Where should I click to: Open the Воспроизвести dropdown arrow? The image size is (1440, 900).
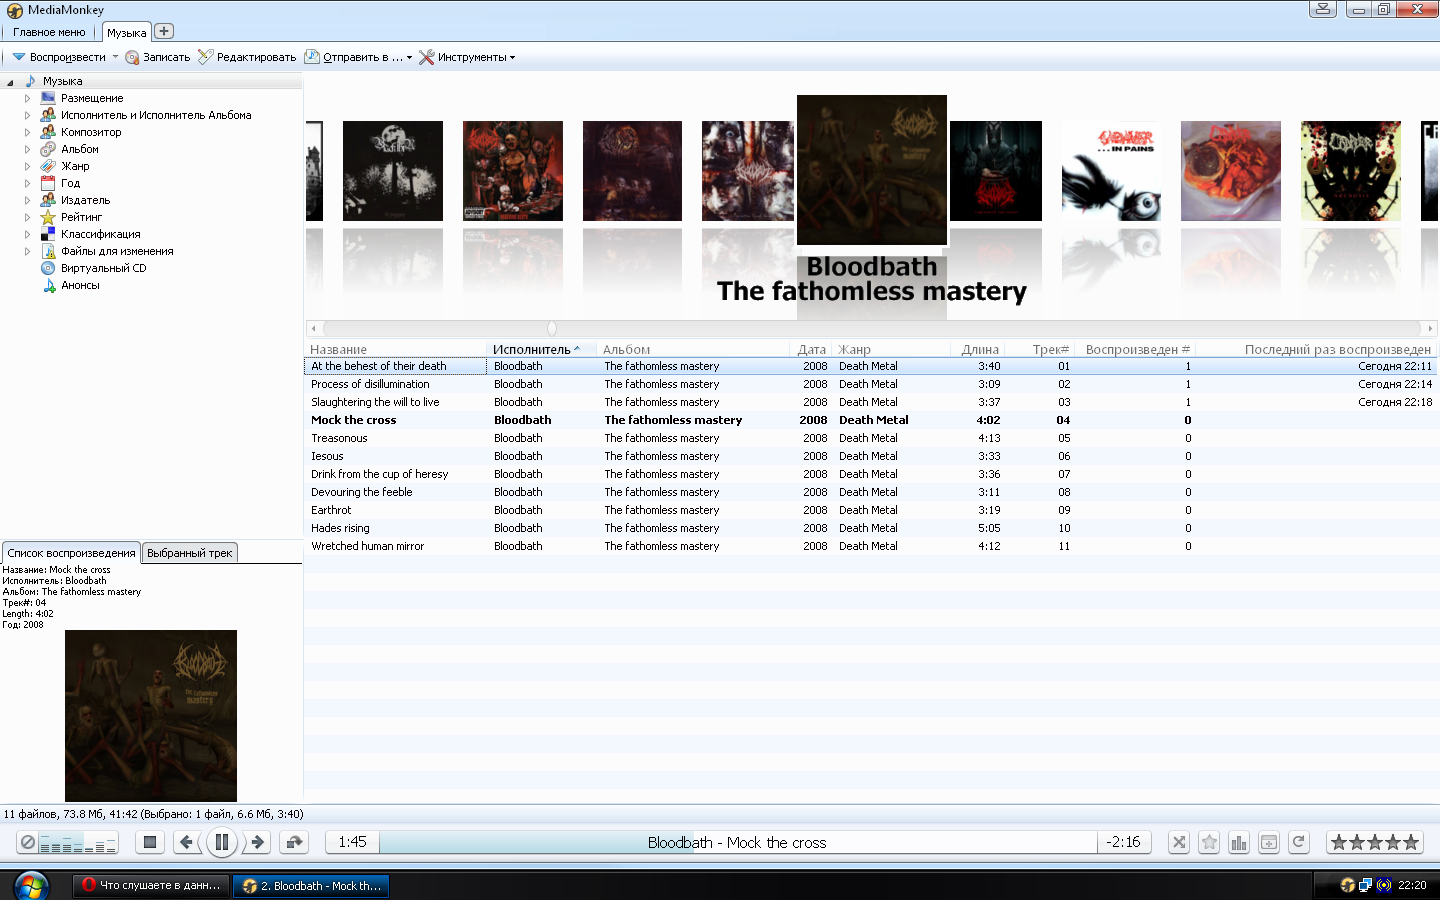point(115,57)
